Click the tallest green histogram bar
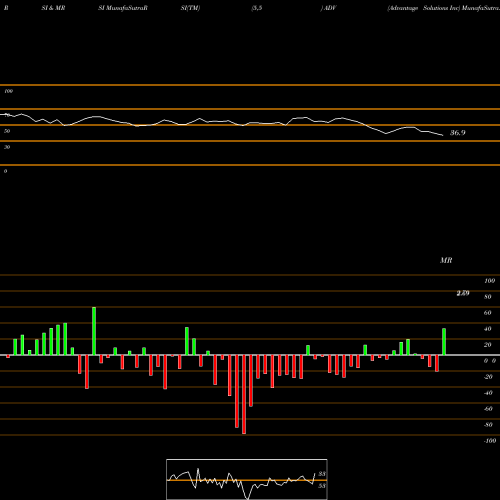The image size is (500, 500). 94,331
